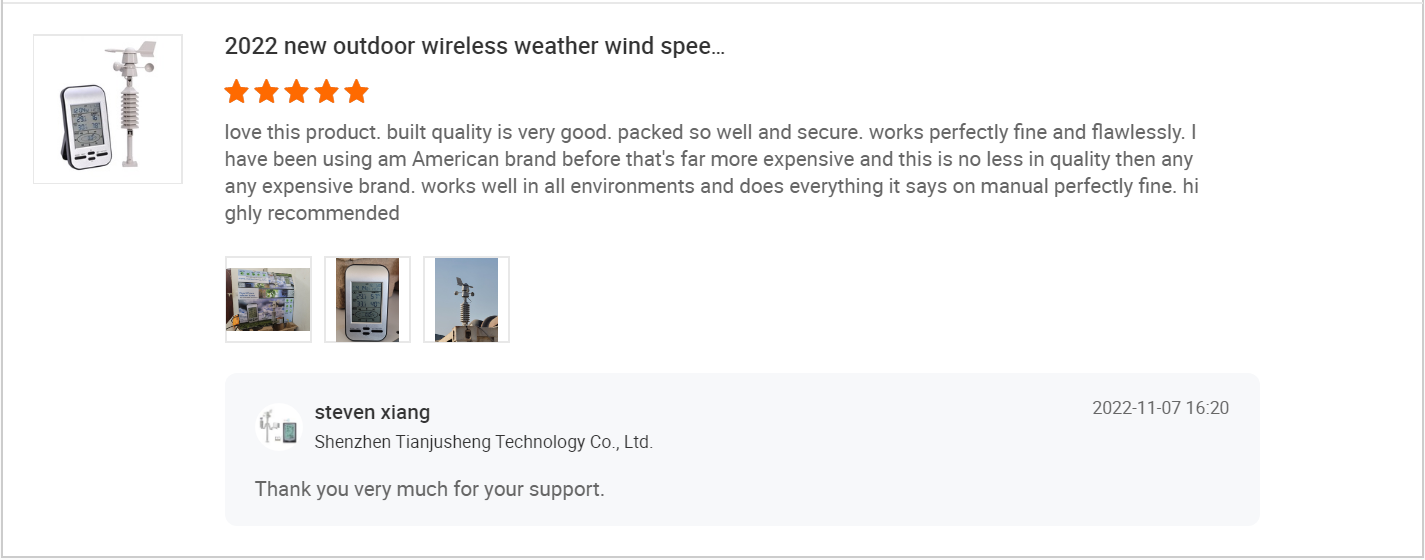Open steven xiang's round seller avatar
This screenshot has width=1425, height=560.
(279, 427)
